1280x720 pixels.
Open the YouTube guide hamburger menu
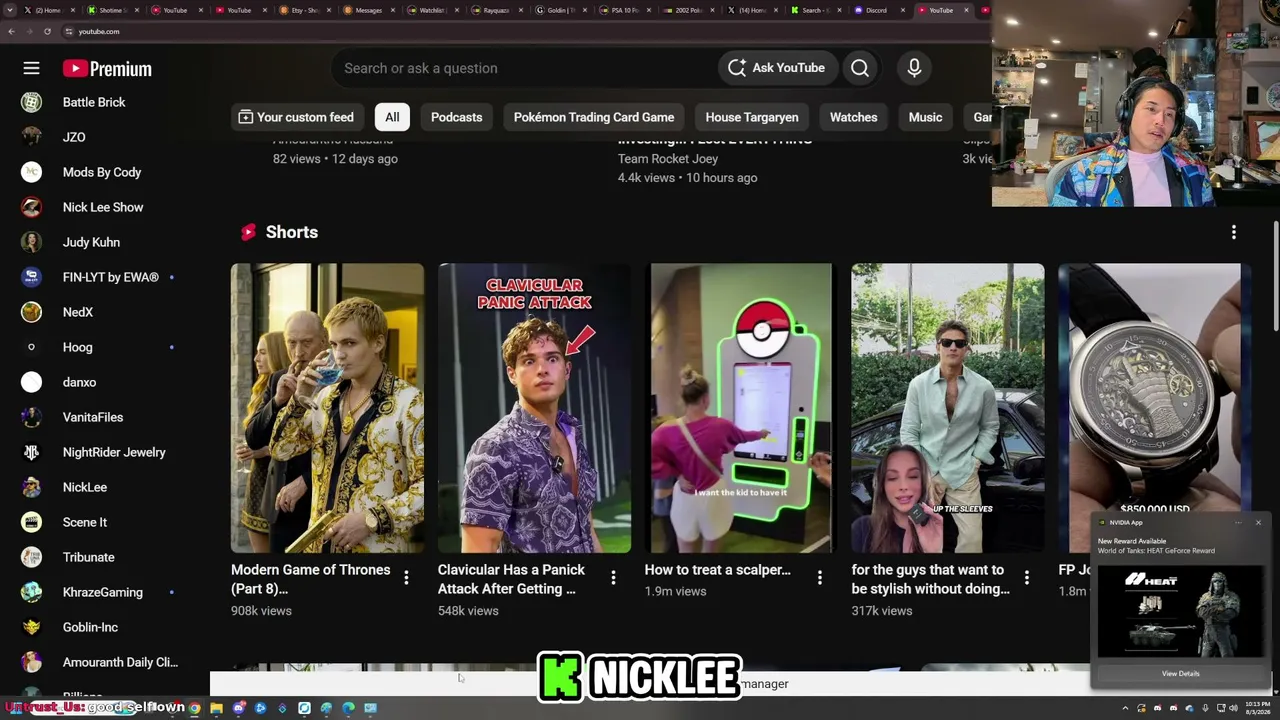click(x=31, y=68)
